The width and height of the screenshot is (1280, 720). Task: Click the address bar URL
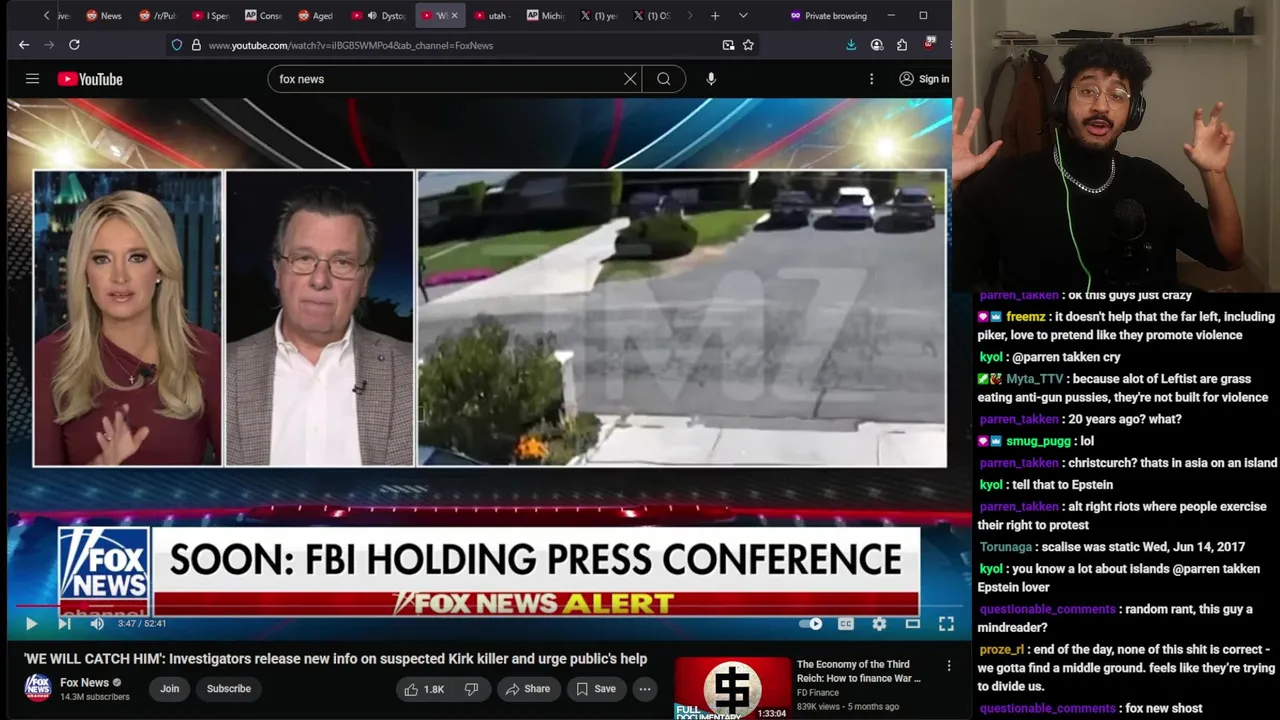click(x=350, y=45)
